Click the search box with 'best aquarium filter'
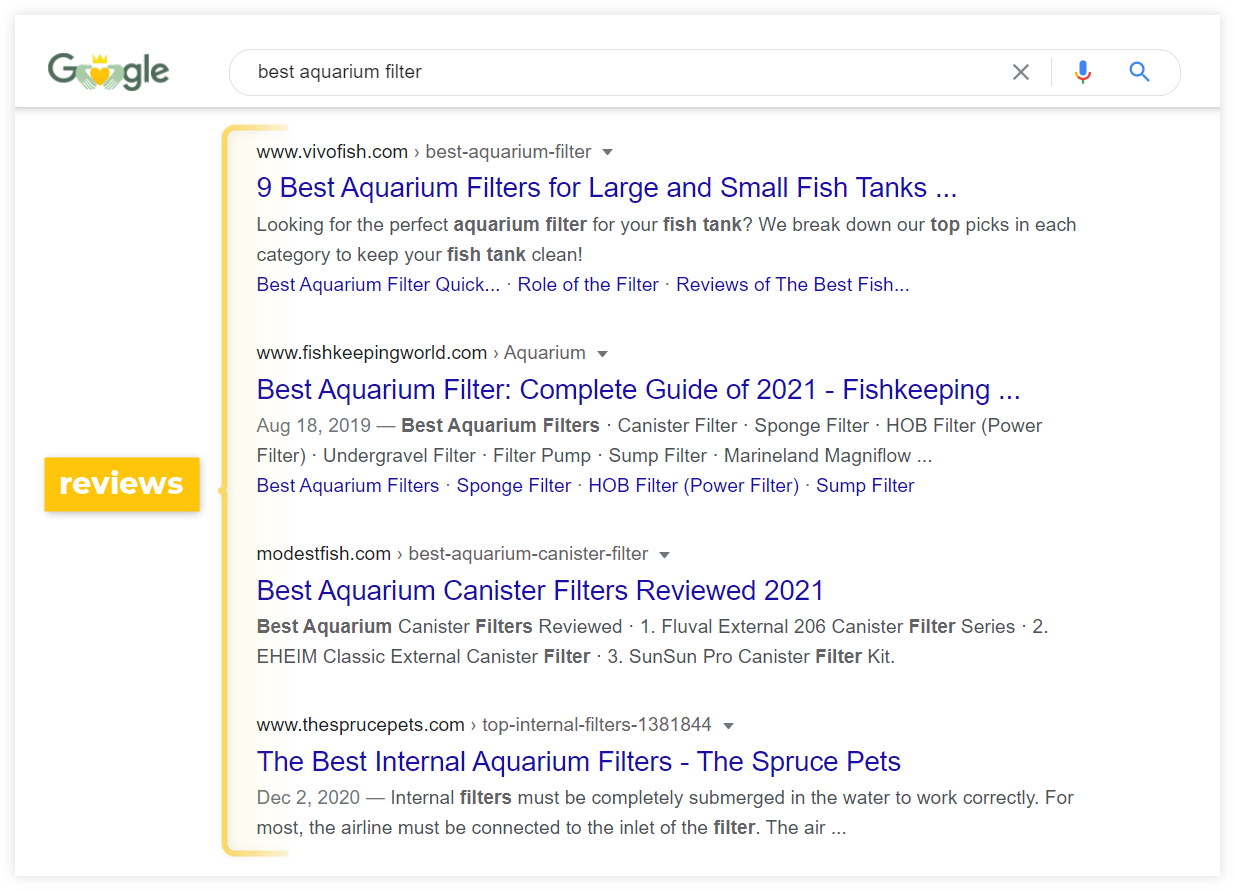This screenshot has width=1235, height=891. (x=600, y=72)
